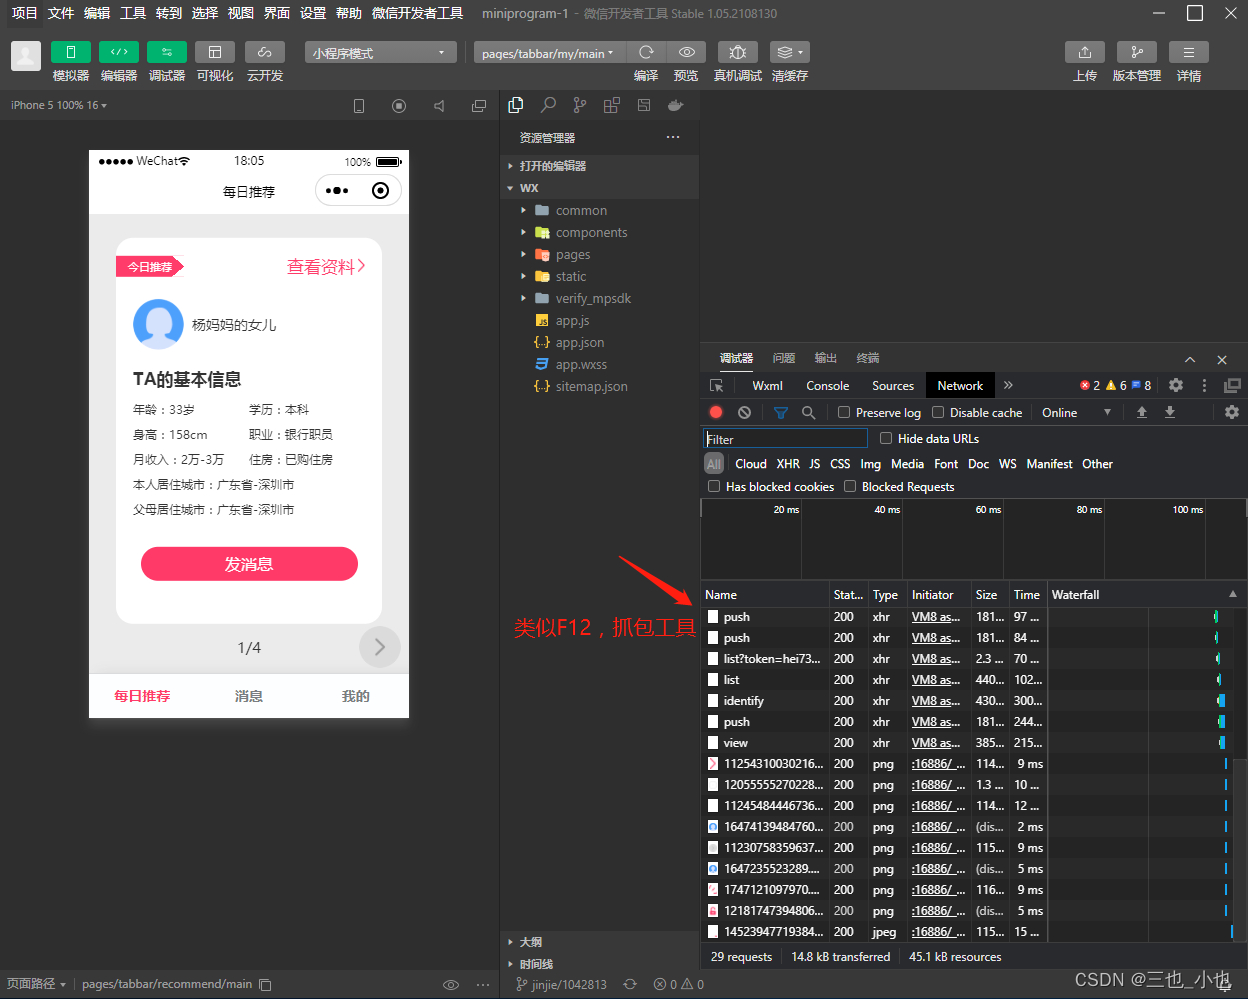1248x999 pixels.
Task: Open the explorer files icon in sidebar
Action: click(x=516, y=105)
